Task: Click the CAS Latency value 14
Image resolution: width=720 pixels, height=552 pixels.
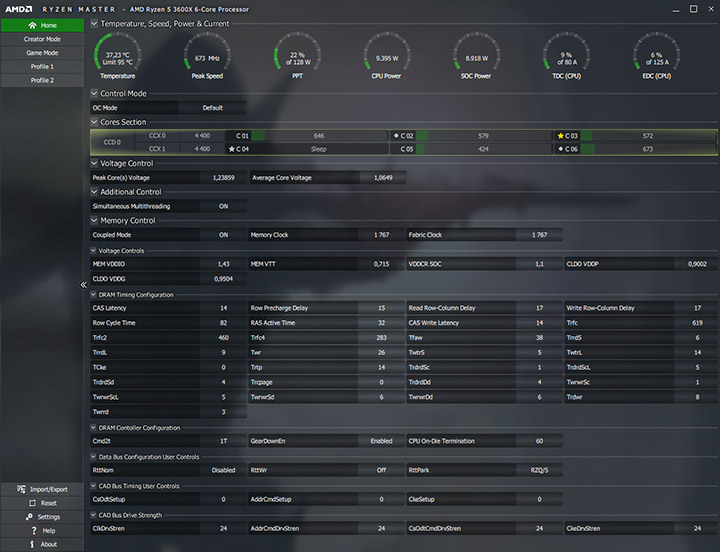Action: point(223,308)
